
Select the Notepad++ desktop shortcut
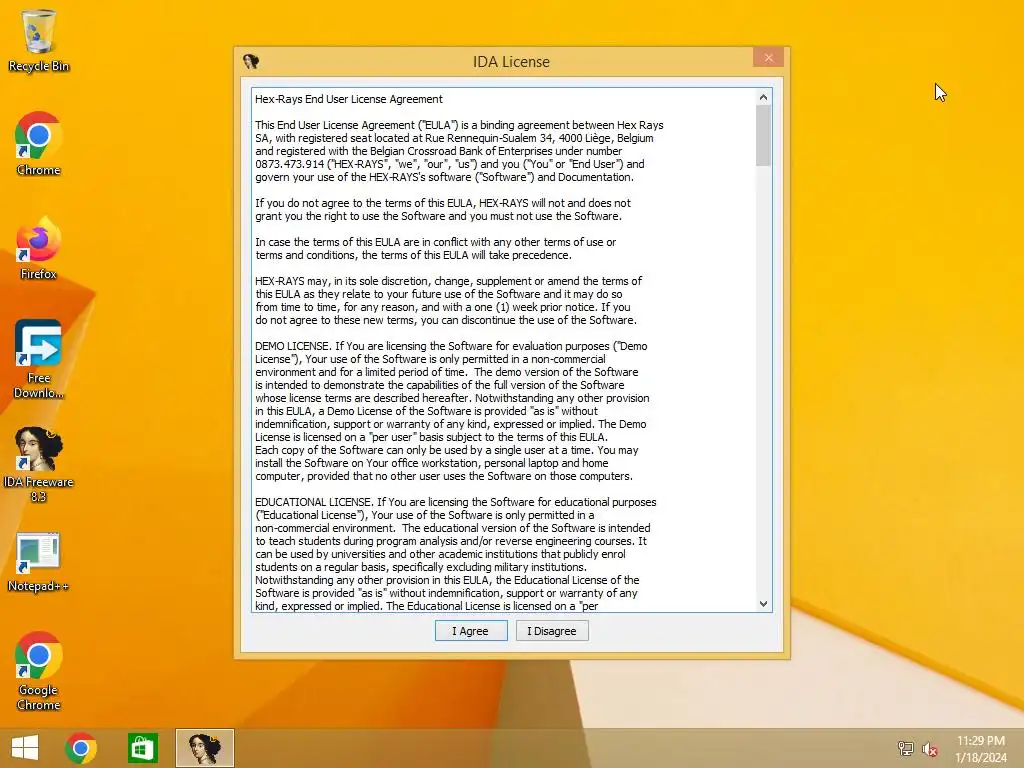pos(39,562)
